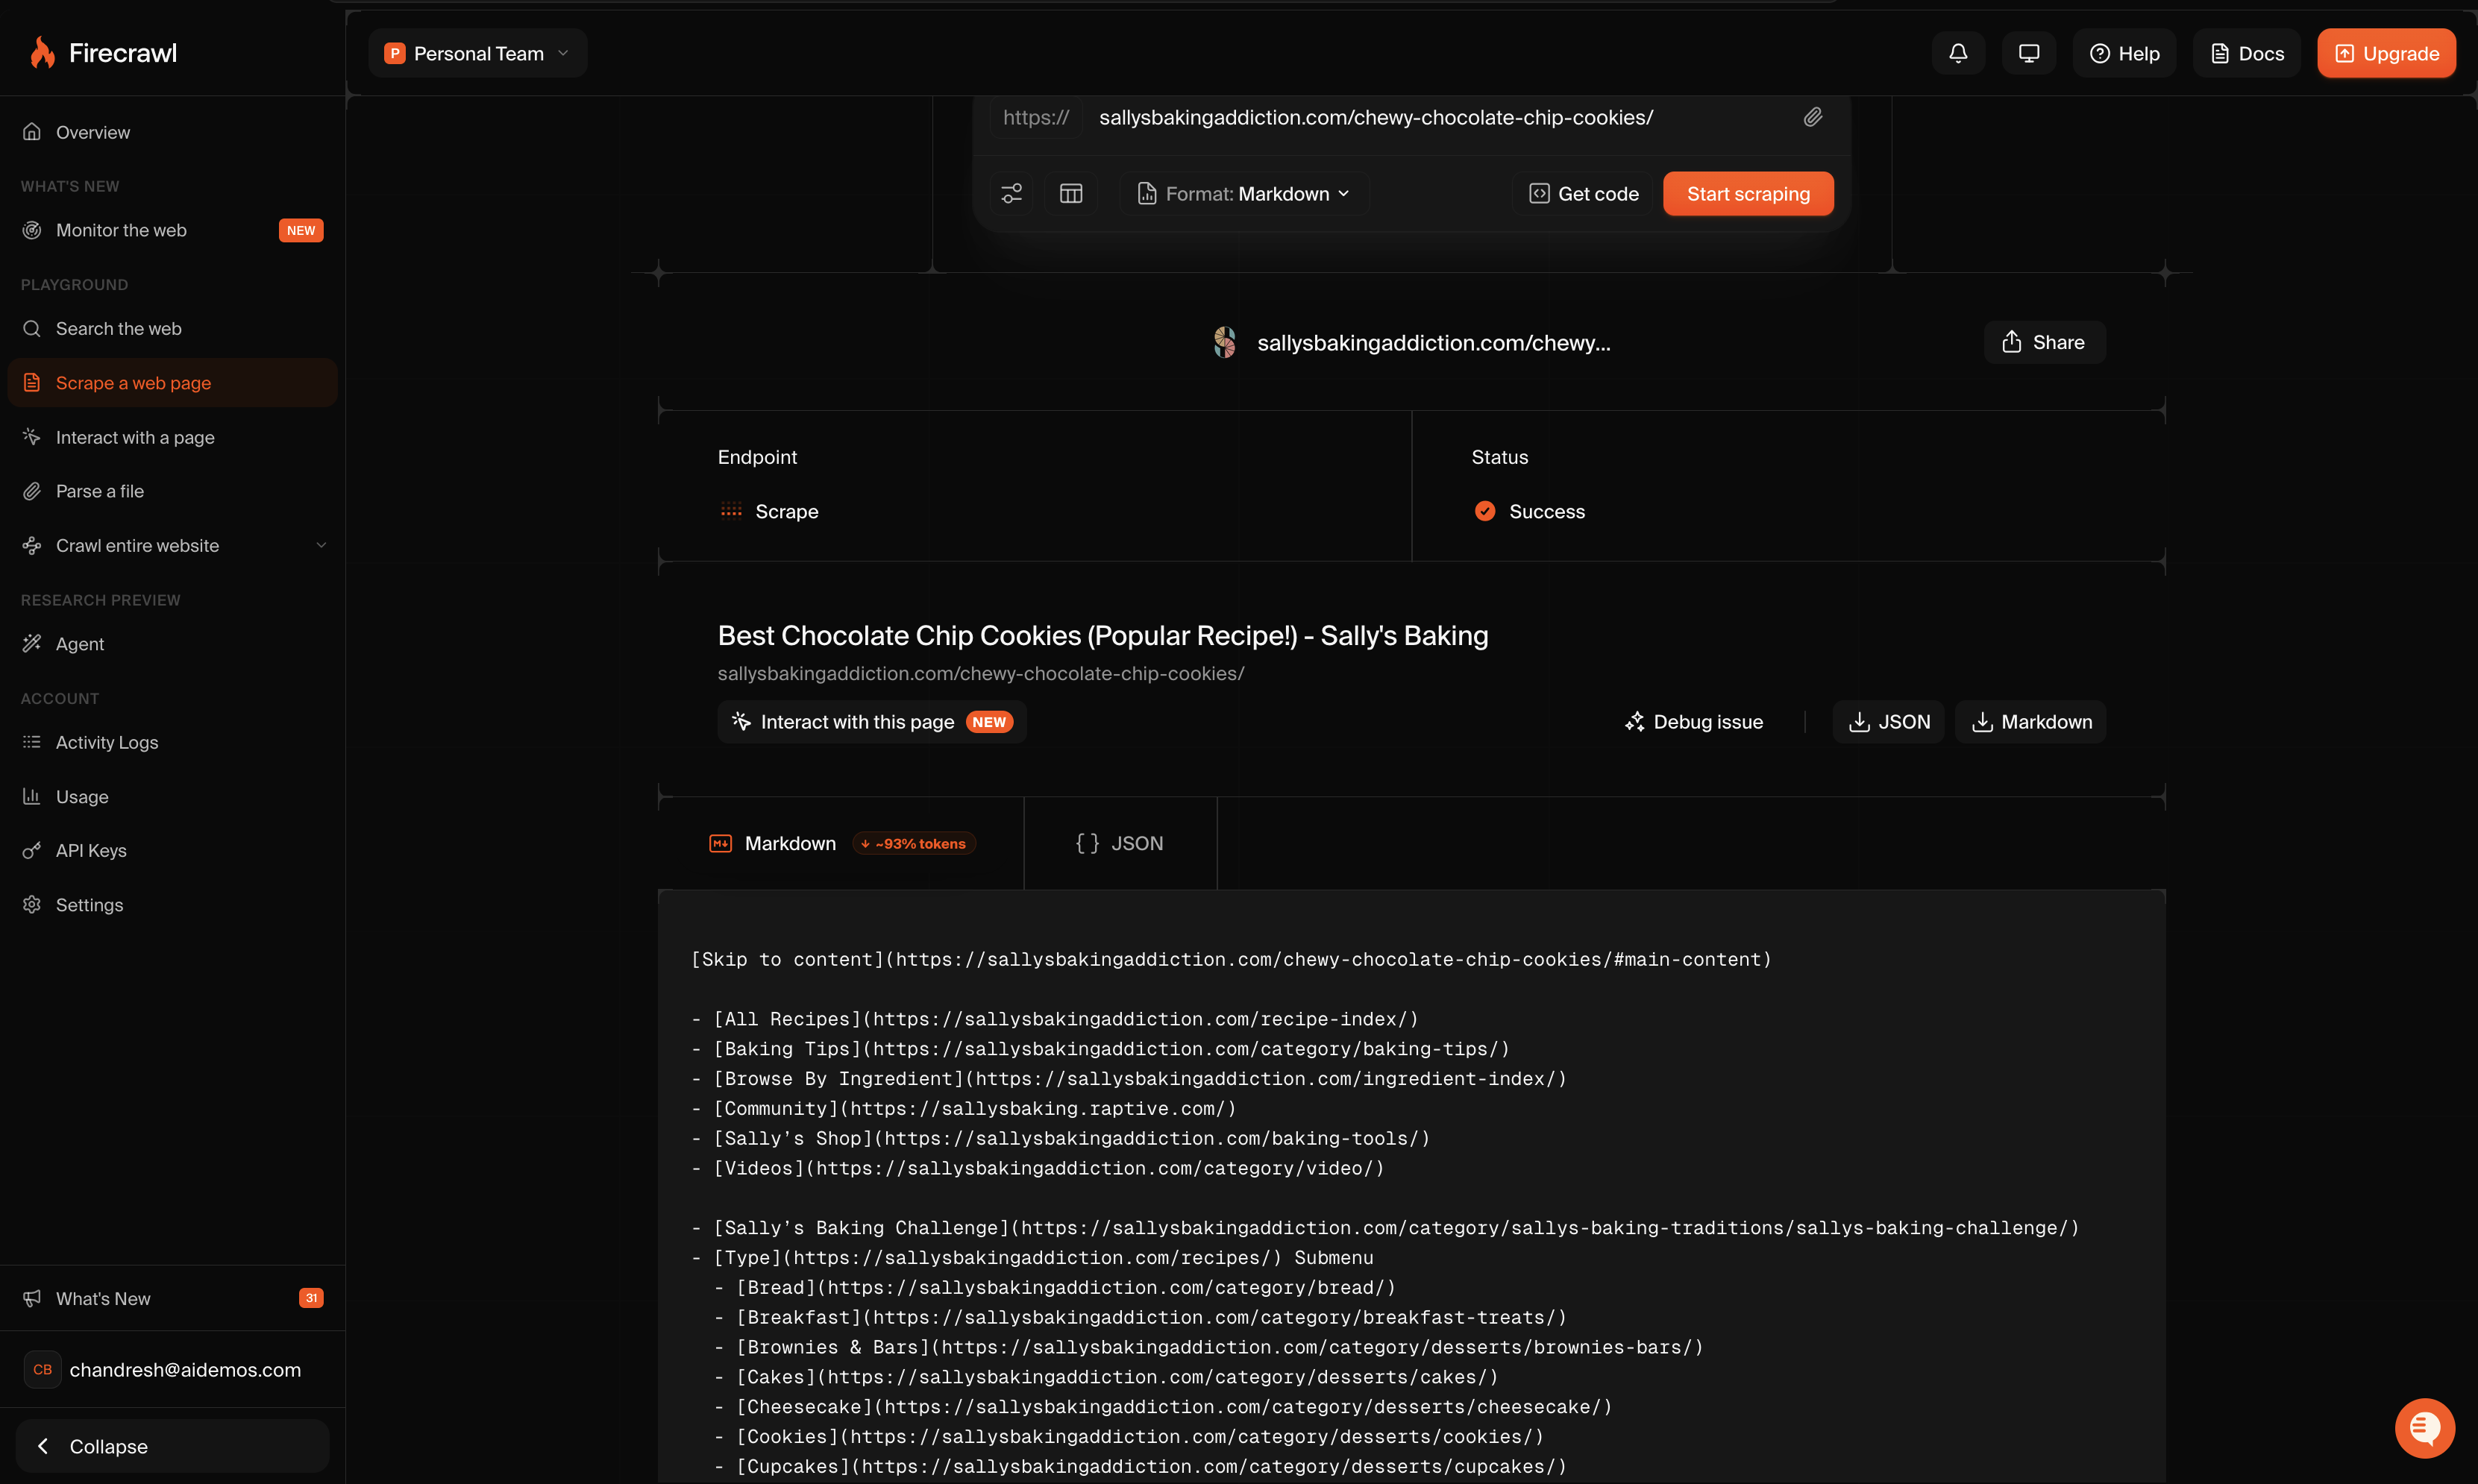Click the Upgrade button
2478x1484 pixels.
click(2386, 53)
